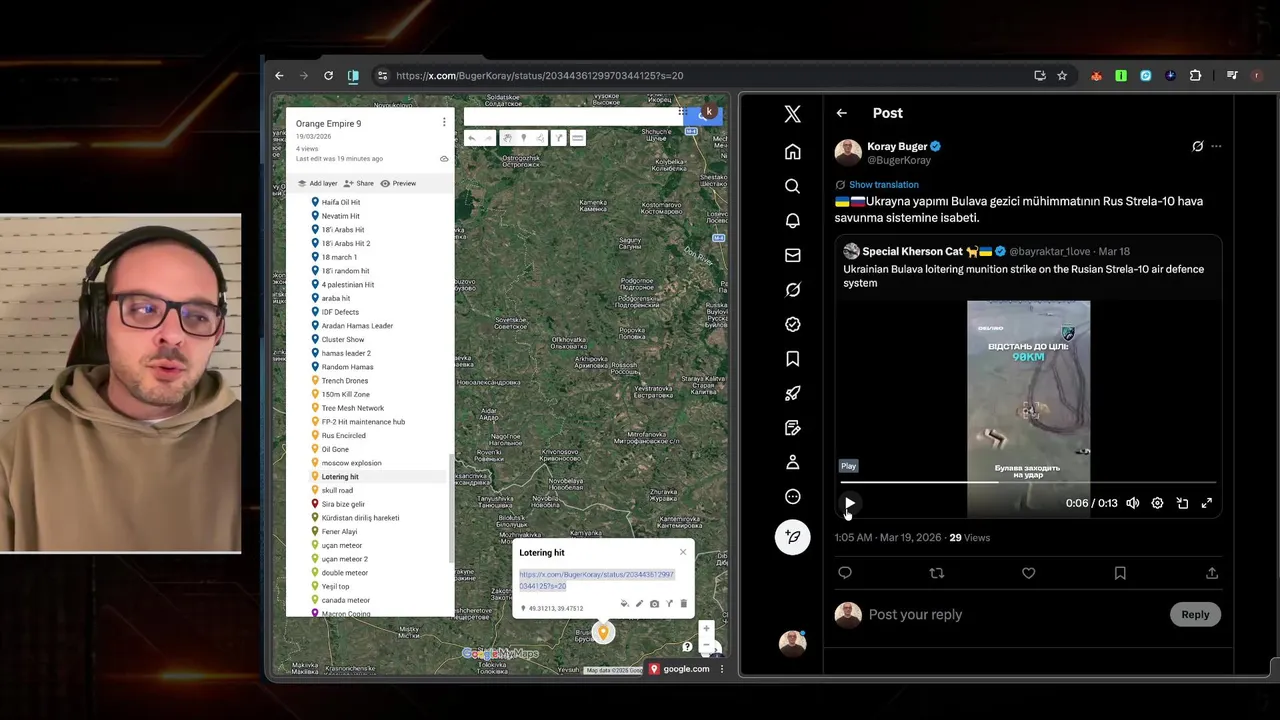This screenshot has width=1280, height=720.
Task: Undo the last map edit
Action: [472, 138]
